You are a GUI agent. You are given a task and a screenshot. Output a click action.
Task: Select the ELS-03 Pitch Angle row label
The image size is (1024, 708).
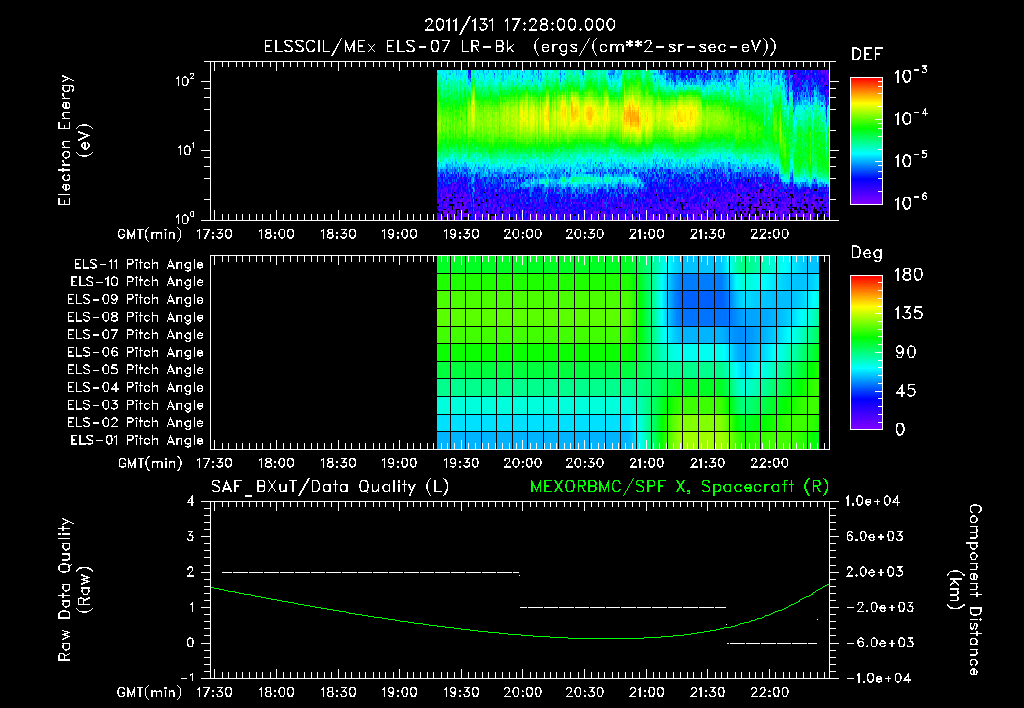[136, 406]
